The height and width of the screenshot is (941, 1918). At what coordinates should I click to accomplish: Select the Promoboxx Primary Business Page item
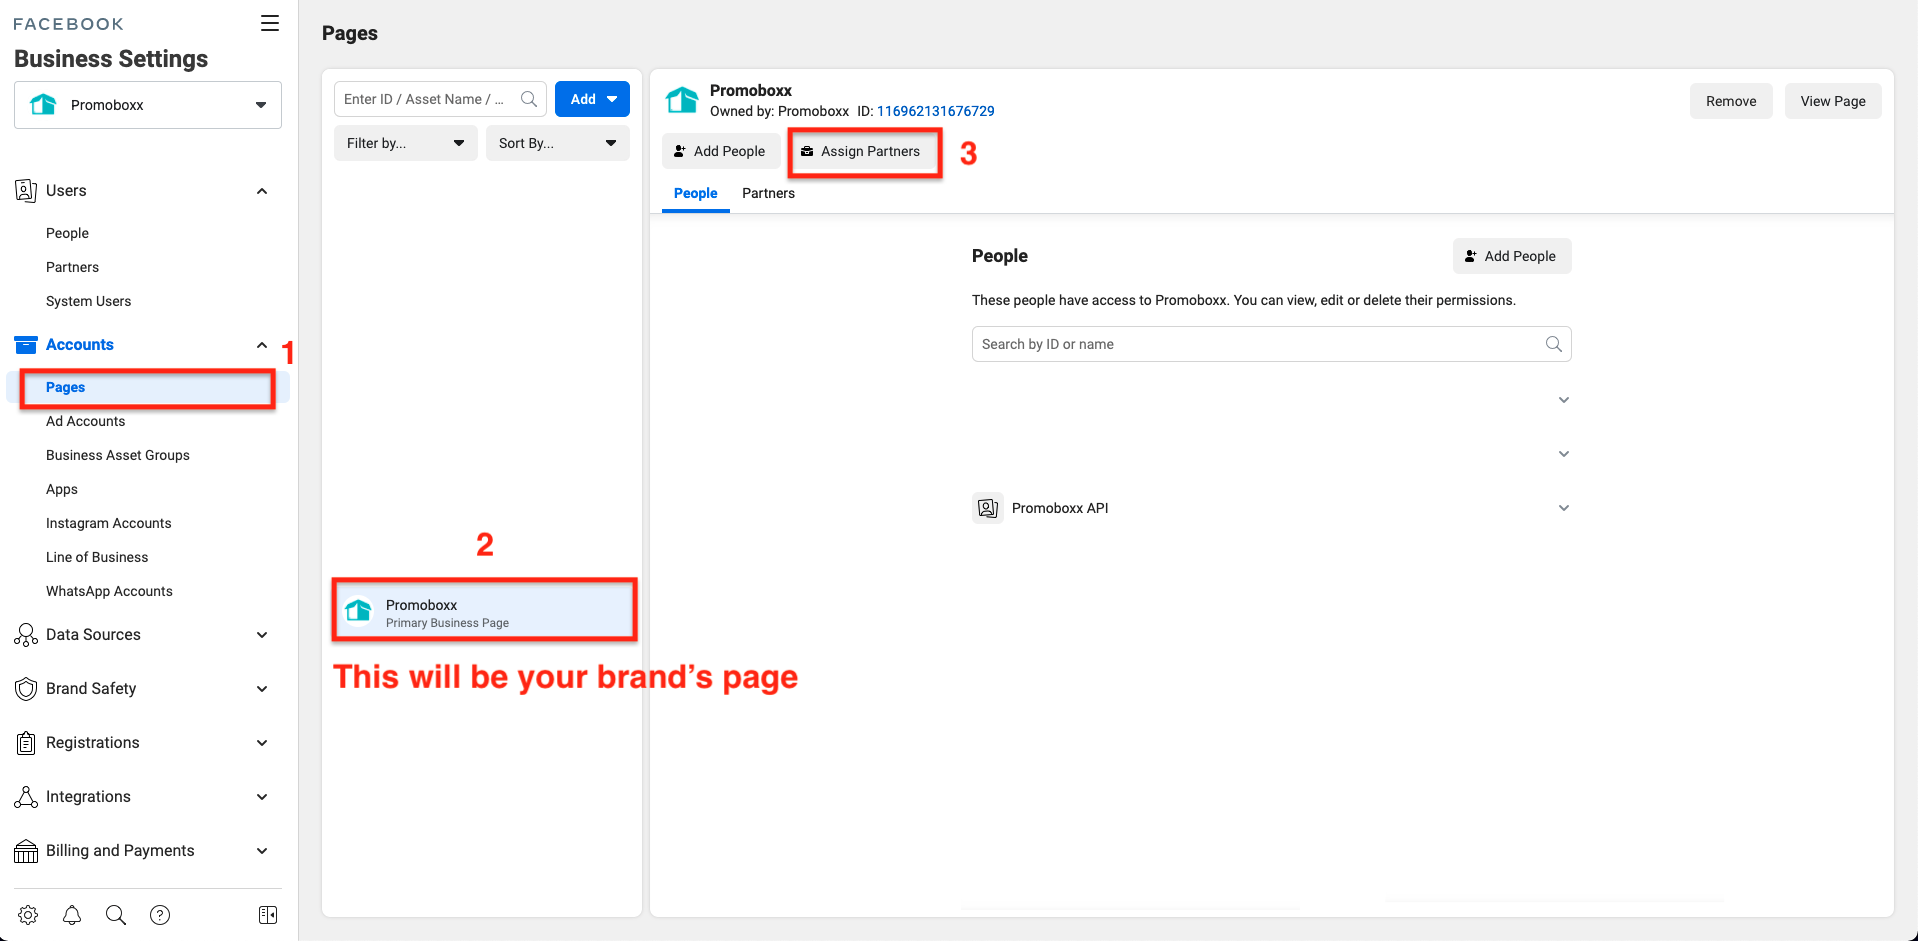(485, 610)
